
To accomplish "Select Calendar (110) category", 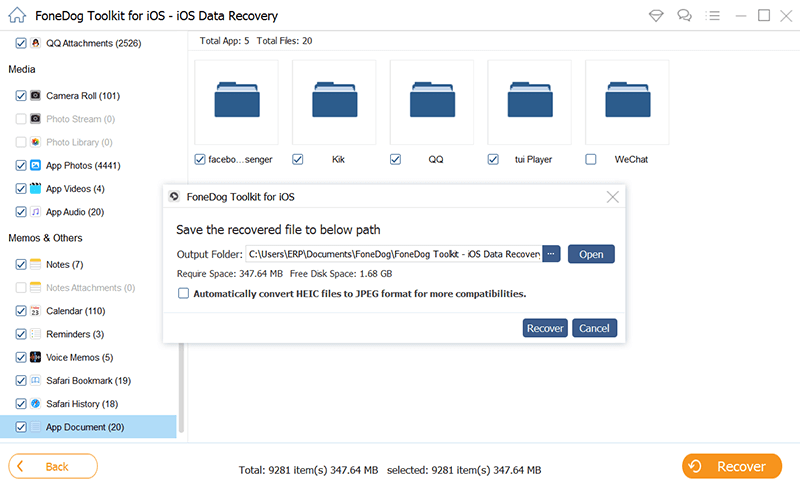I will point(76,311).
